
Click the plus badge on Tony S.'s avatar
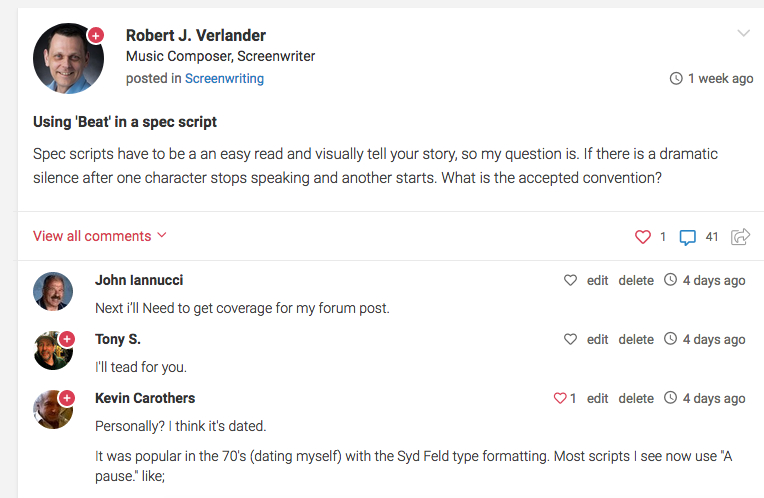pos(67,339)
